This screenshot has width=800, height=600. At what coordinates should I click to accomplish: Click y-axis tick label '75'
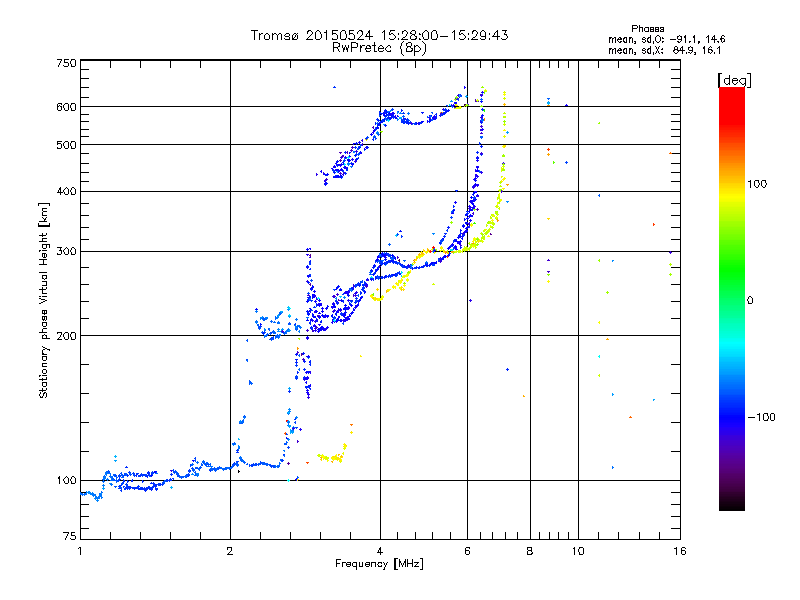[x=70, y=536]
